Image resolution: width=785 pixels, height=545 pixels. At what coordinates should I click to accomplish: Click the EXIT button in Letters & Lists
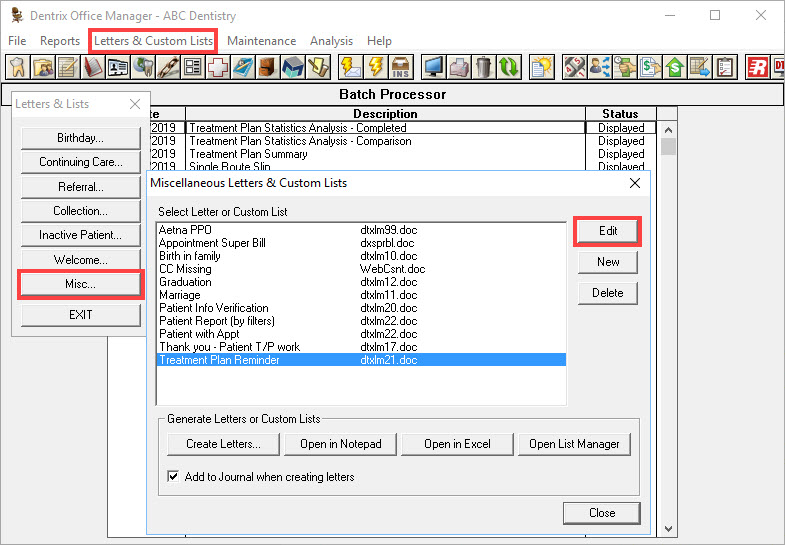click(x=81, y=315)
